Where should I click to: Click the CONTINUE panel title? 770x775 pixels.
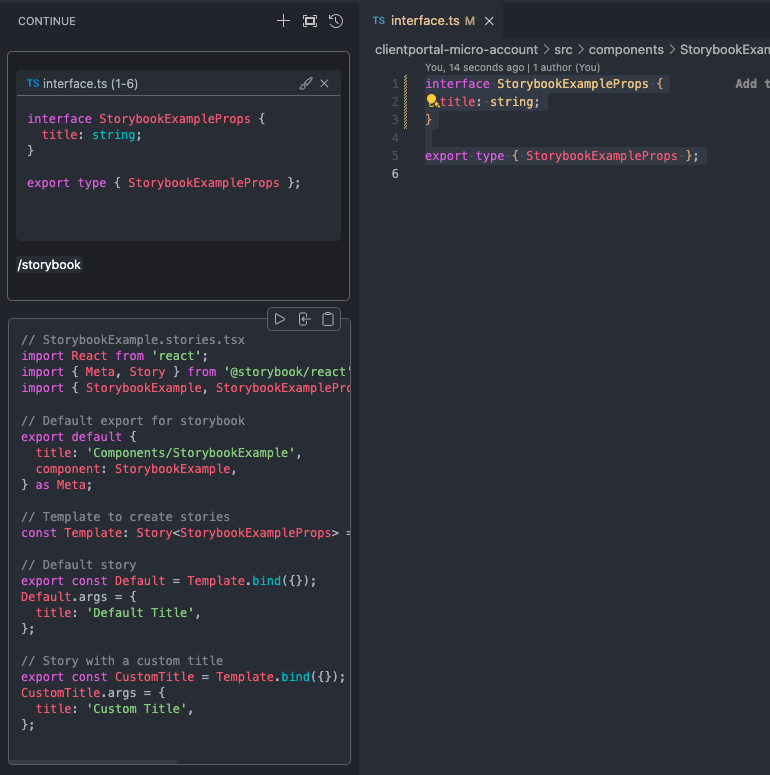[x=47, y=21]
